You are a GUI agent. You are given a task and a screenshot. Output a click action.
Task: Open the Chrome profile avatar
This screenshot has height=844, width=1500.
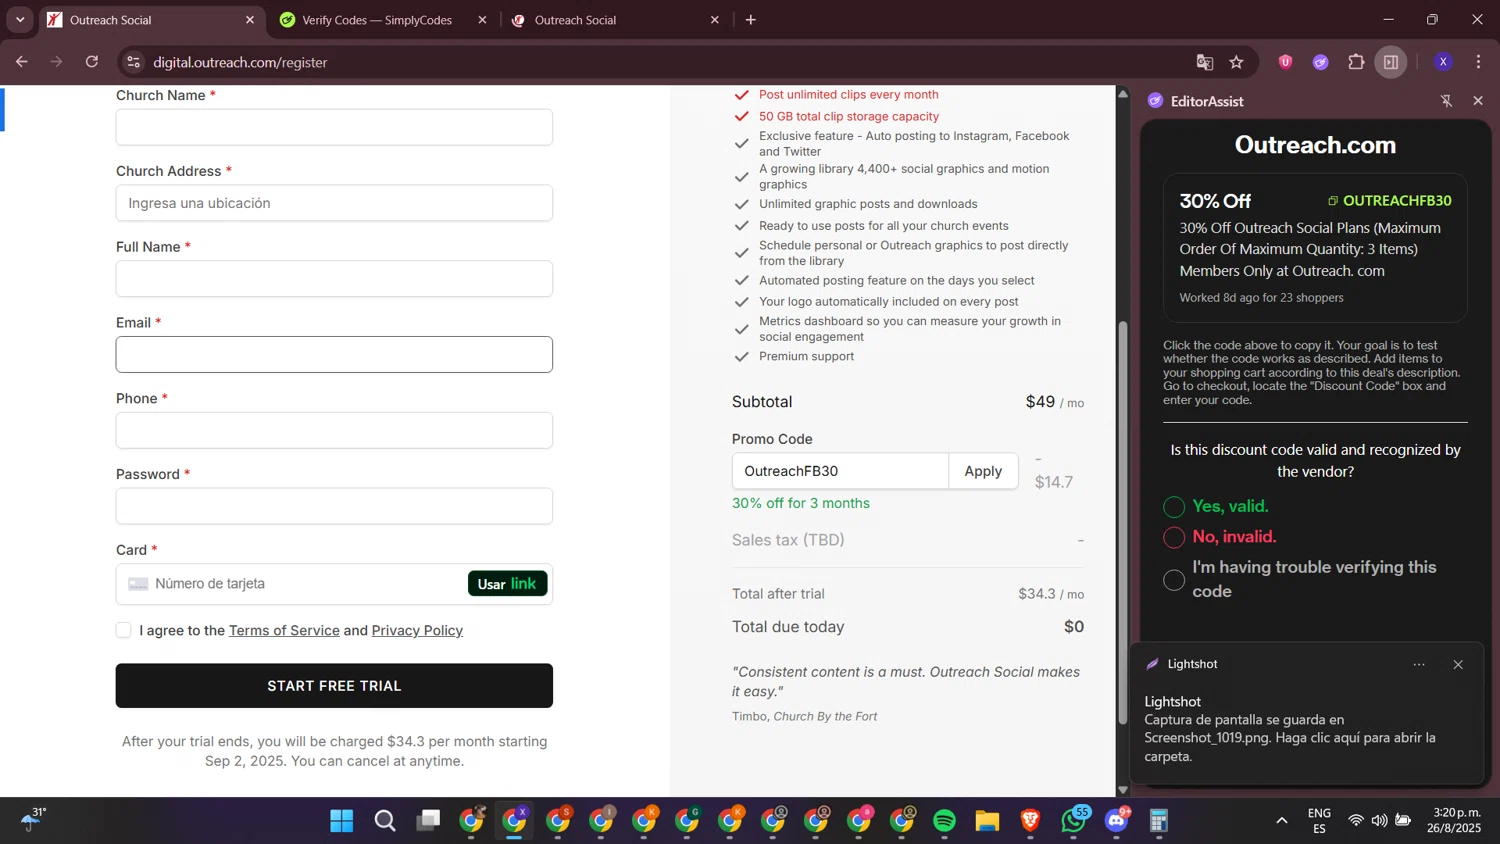point(1443,62)
